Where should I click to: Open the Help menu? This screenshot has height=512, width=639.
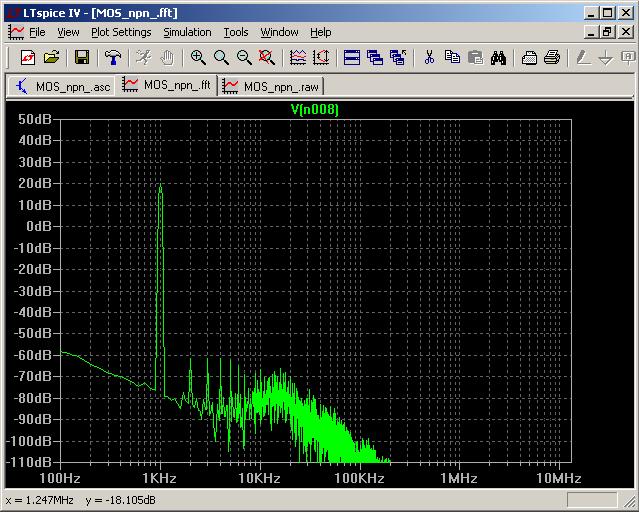[x=320, y=32]
